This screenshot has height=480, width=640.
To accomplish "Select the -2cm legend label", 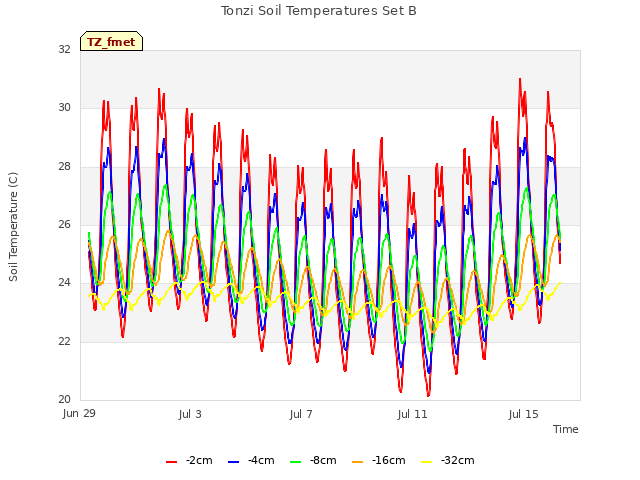I will [199, 461].
